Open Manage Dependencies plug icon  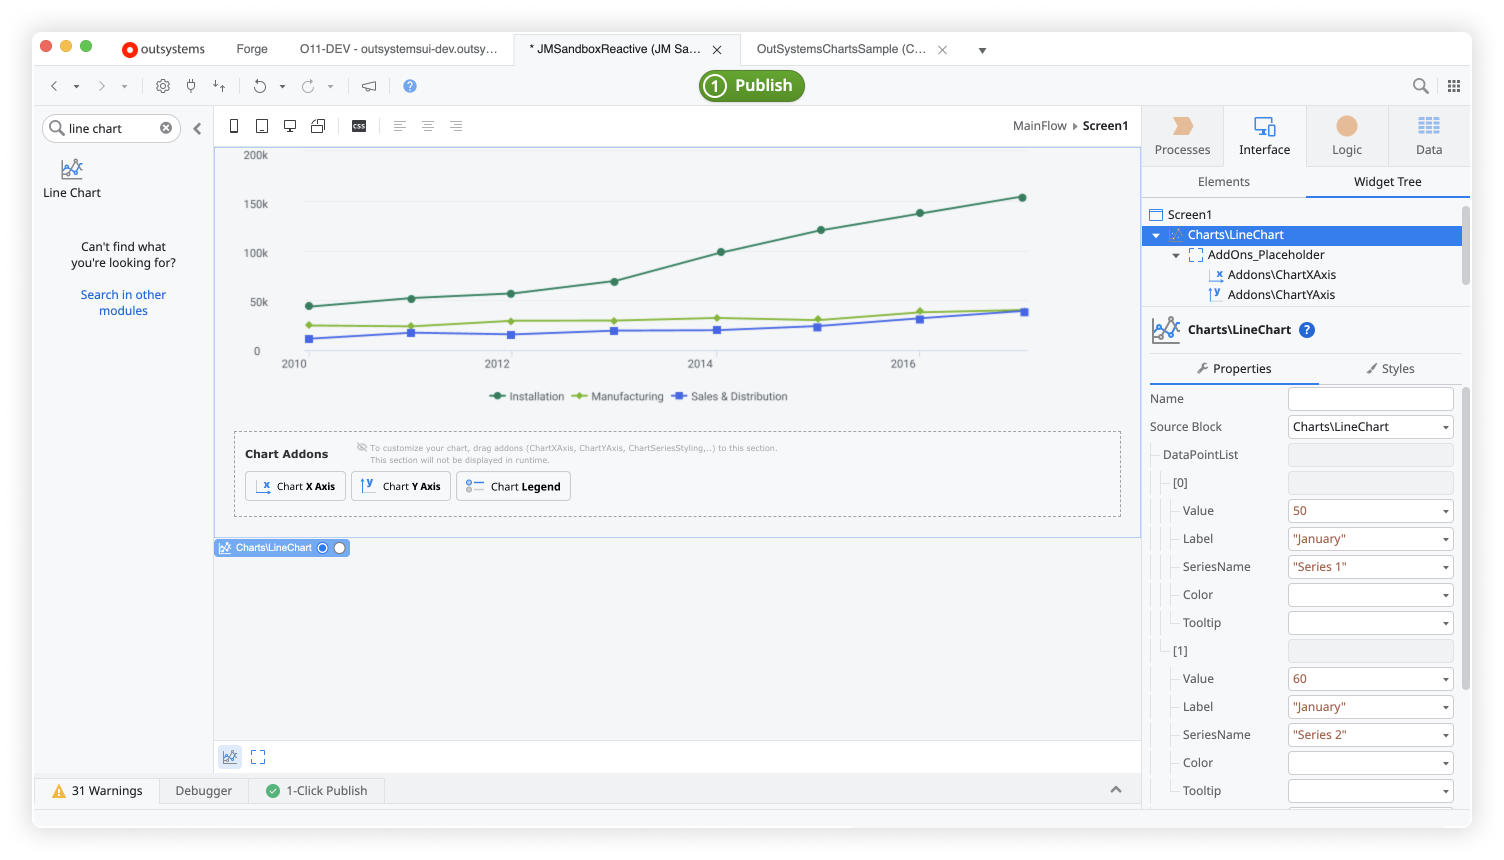click(190, 86)
